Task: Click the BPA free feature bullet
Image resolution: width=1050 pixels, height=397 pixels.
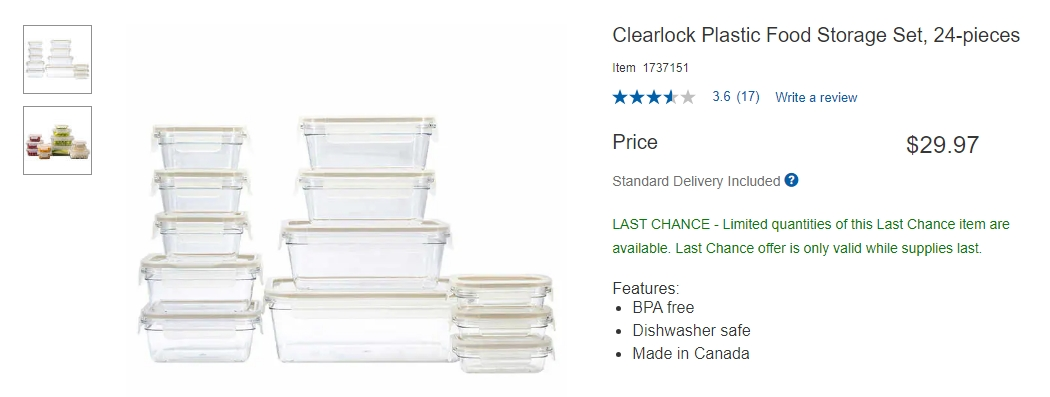Action: coord(663,308)
